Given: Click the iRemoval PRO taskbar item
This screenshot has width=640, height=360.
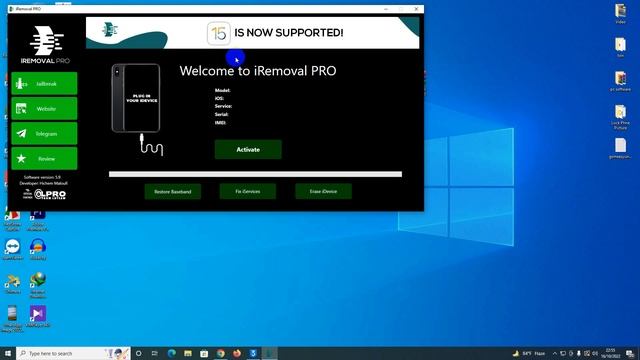Looking at the screenshot, I should (x=269, y=353).
